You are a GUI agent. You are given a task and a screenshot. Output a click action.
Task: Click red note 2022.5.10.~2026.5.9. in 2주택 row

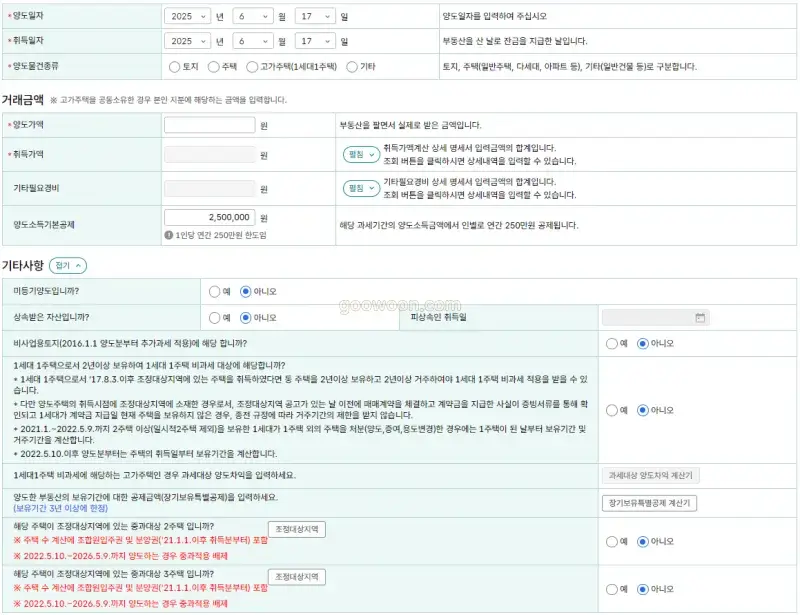[120, 556]
